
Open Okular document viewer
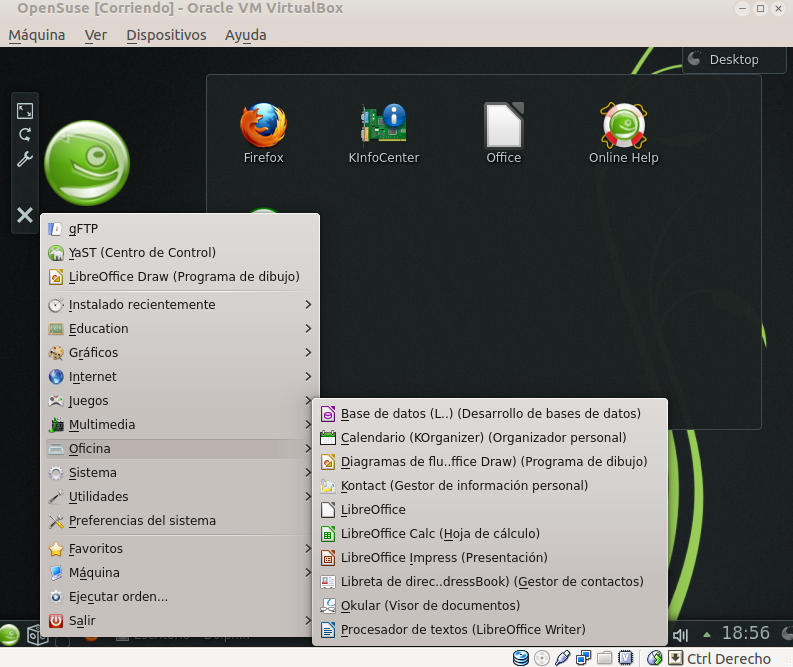(430, 605)
